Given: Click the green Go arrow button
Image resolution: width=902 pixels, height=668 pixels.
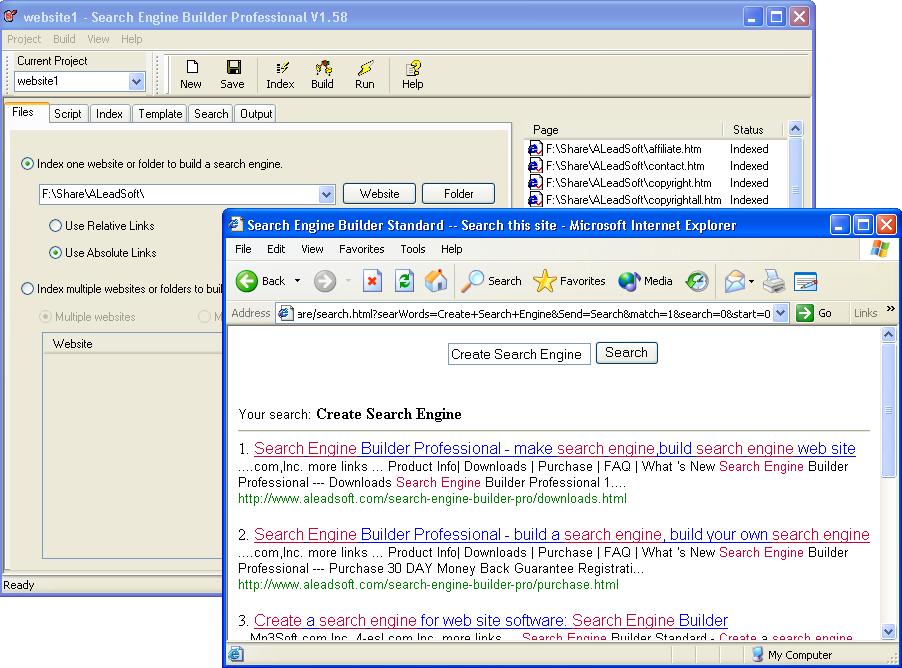Looking at the screenshot, I should tap(805, 313).
